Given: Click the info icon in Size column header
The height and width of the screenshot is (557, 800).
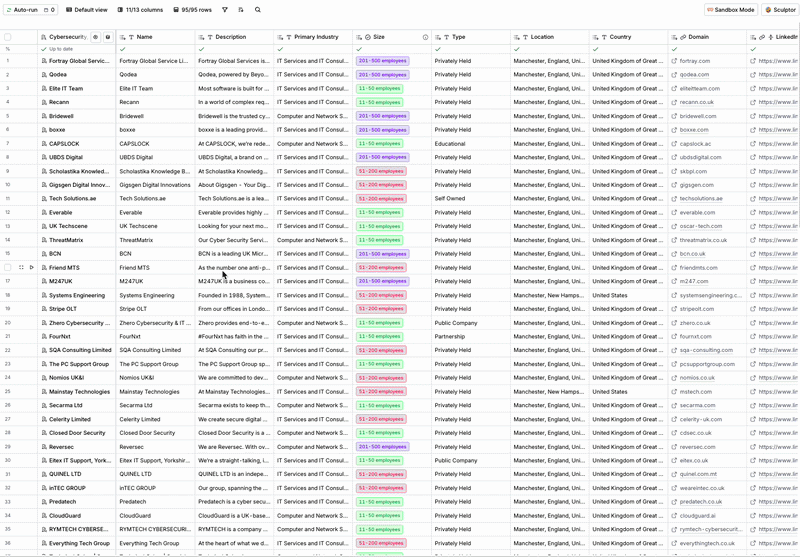Looking at the screenshot, I should coord(425,37).
